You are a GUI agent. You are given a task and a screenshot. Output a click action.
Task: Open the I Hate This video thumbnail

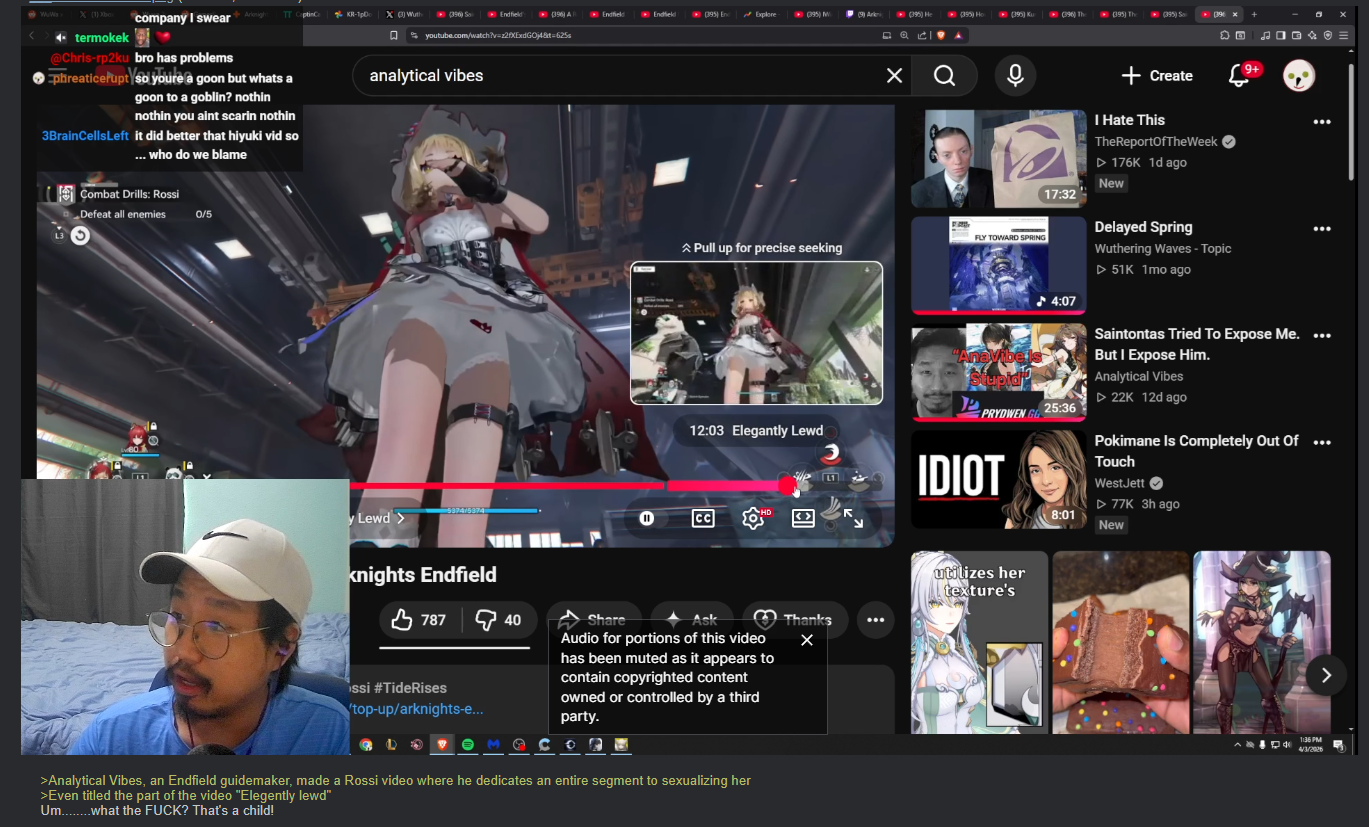click(998, 159)
